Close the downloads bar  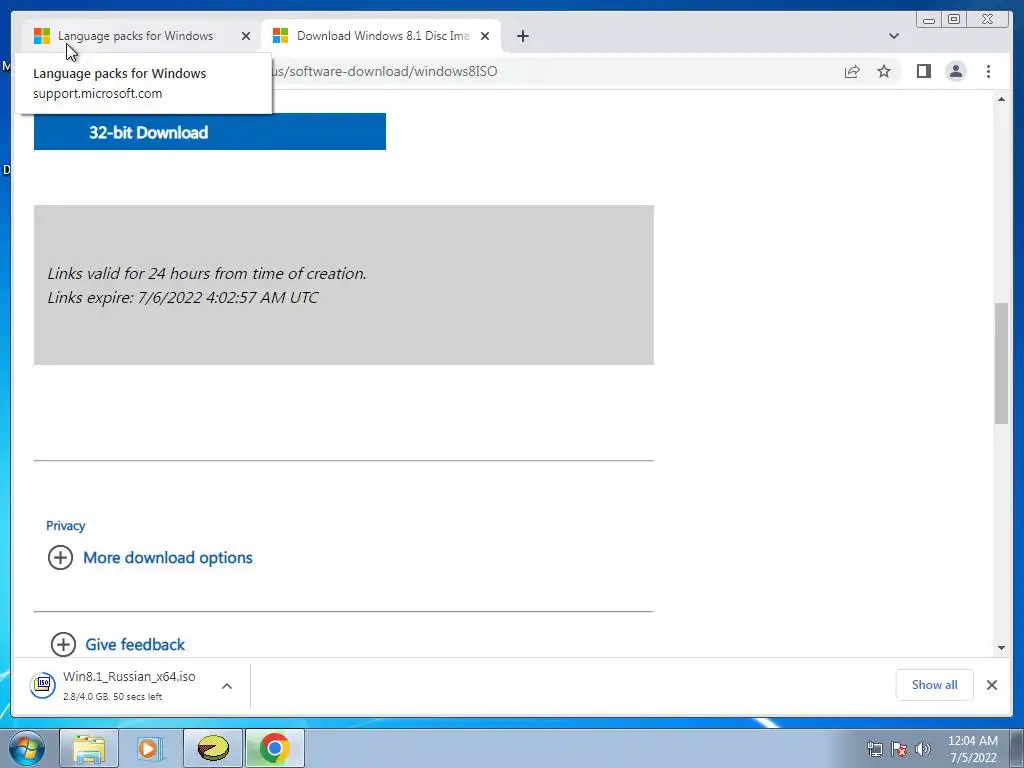coord(991,684)
